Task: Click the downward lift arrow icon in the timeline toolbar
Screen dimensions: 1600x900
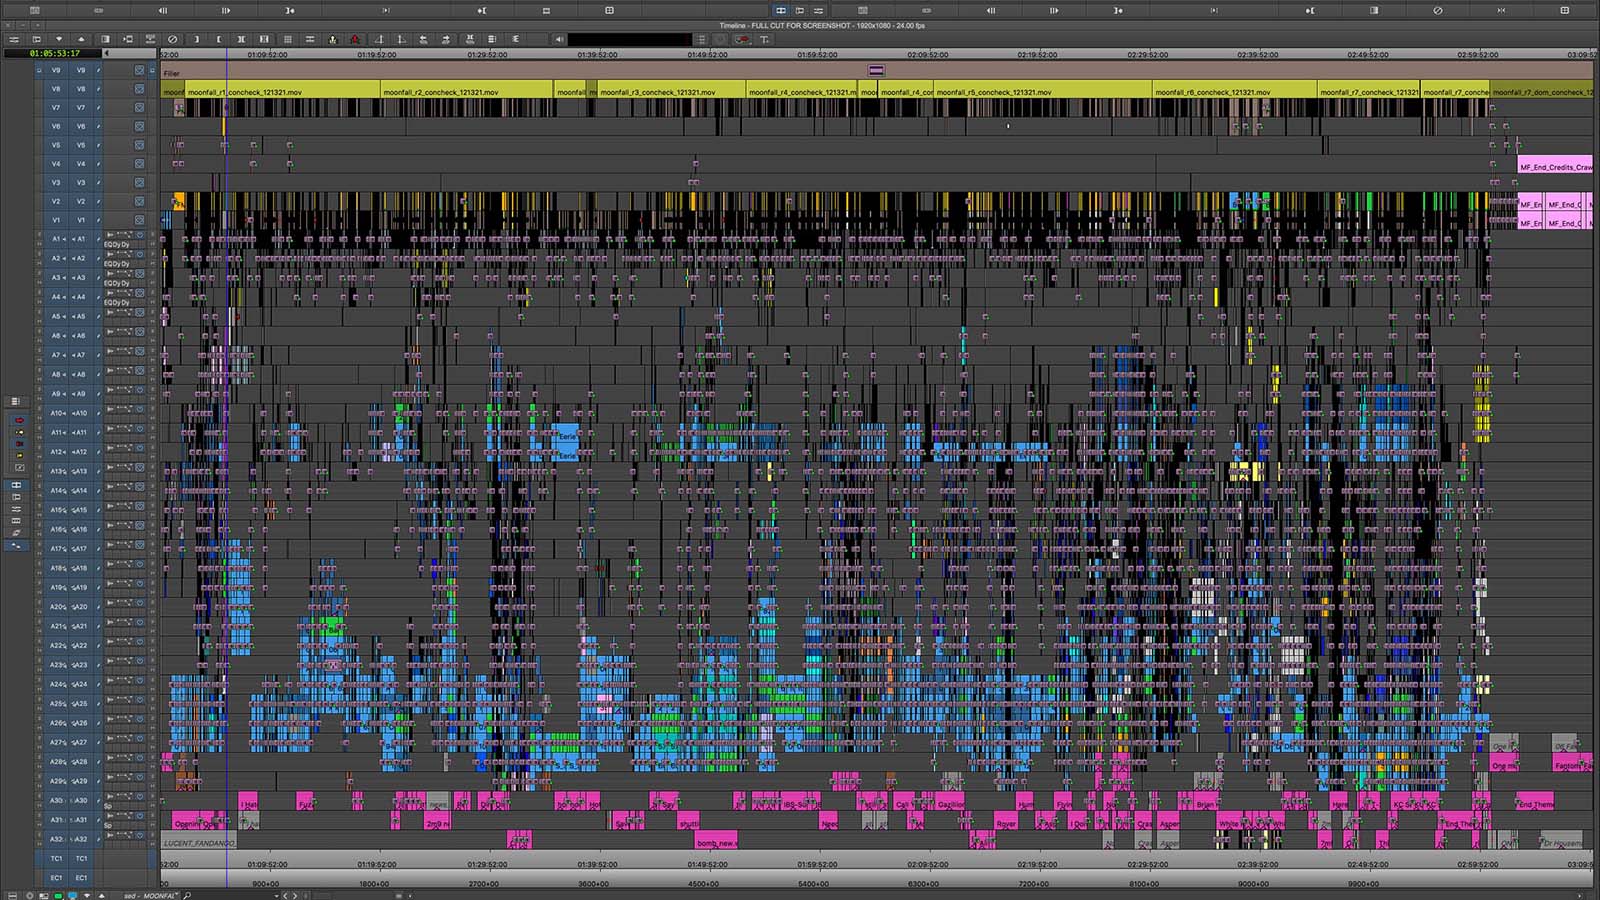Action: pyautogui.click(x=59, y=39)
